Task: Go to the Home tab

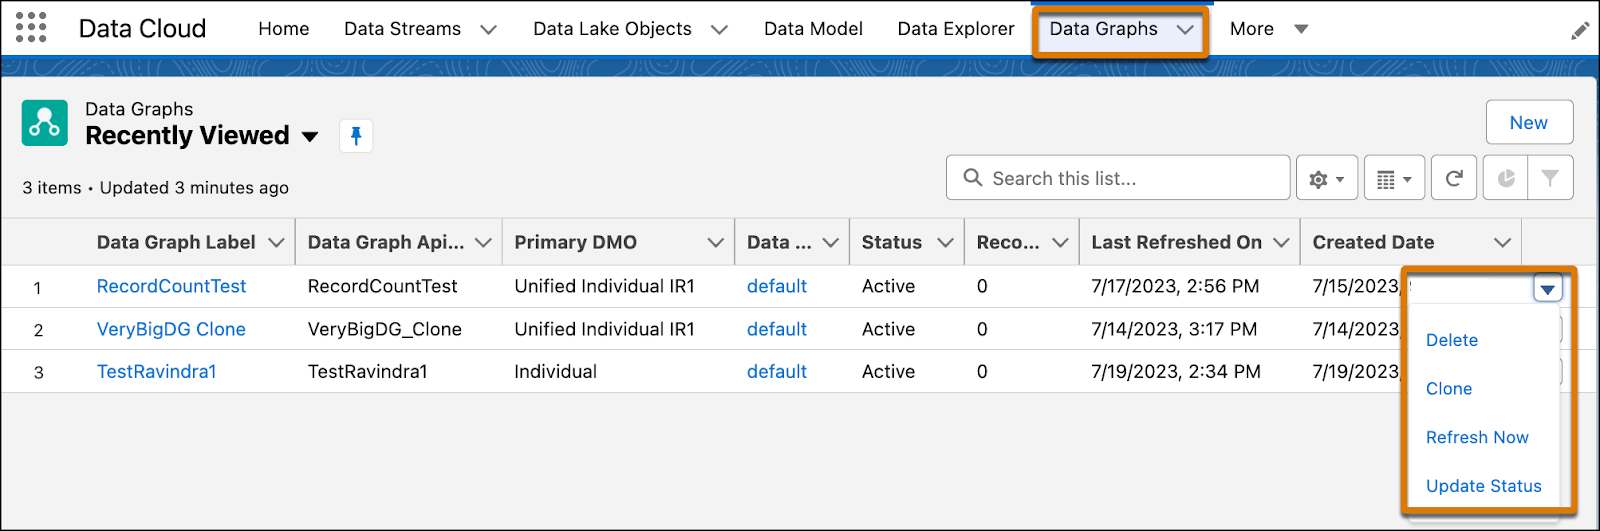Action: 284,29
